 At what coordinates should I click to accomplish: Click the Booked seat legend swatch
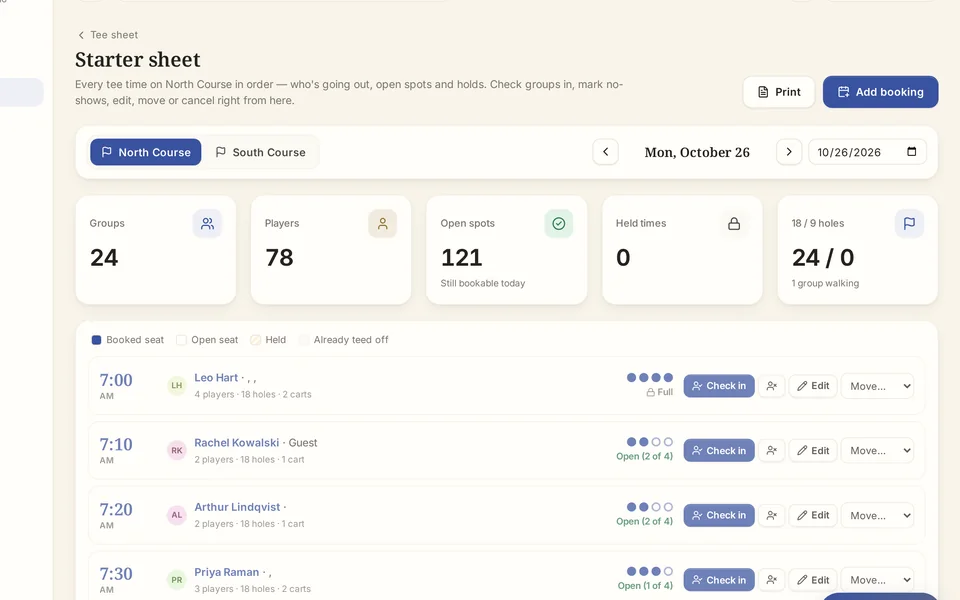(96, 340)
